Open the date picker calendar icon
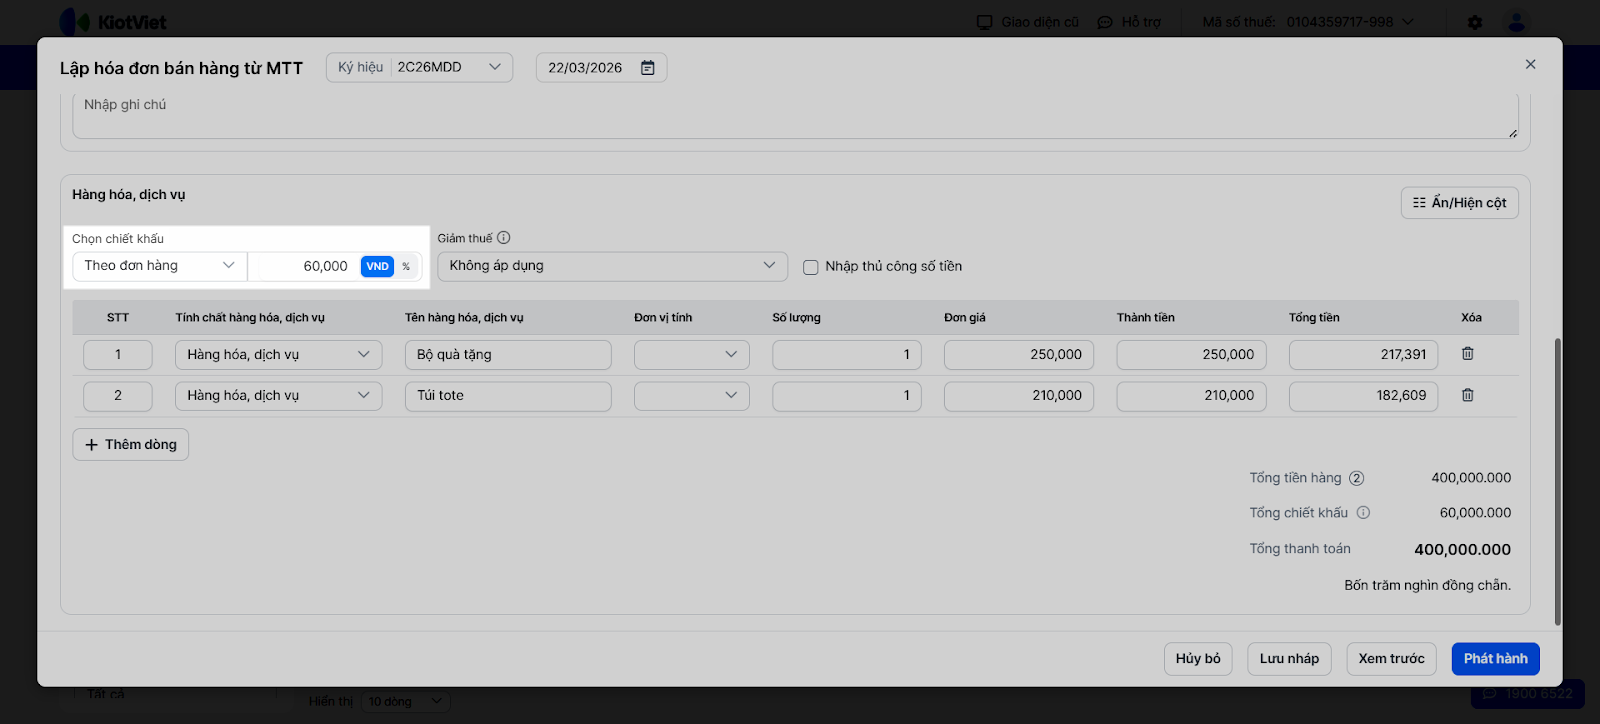The height and width of the screenshot is (724, 1600). coord(648,68)
